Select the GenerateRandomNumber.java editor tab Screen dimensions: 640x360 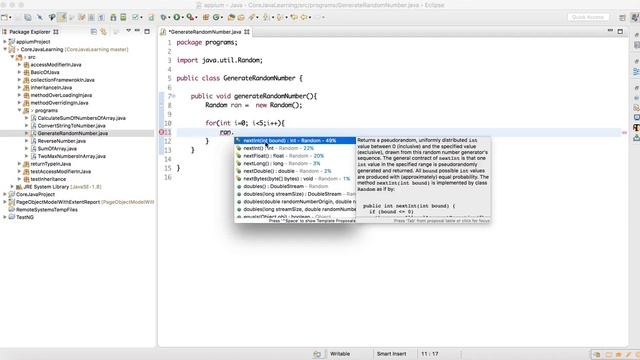pyautogui.click(x=205, y=31)
